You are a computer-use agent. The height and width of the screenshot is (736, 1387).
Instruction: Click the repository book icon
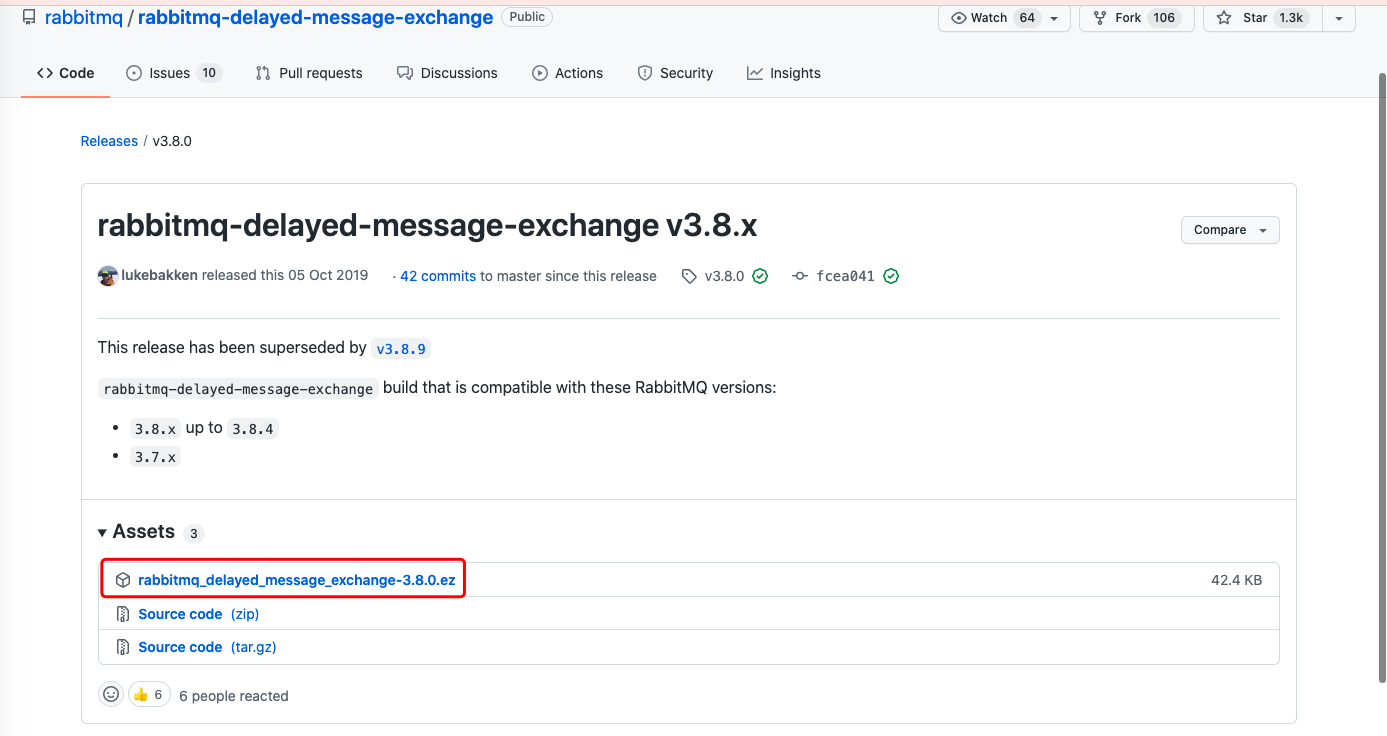point(29,17)
